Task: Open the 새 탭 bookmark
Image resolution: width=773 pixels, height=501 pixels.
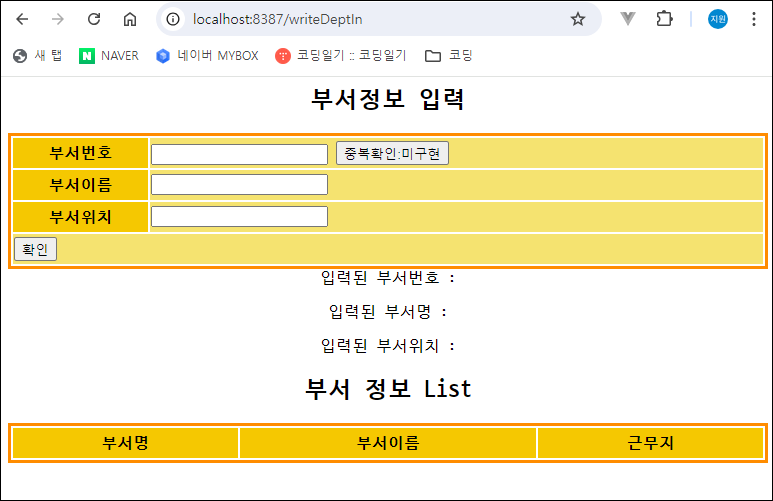Action: click(x=37, y=56)
